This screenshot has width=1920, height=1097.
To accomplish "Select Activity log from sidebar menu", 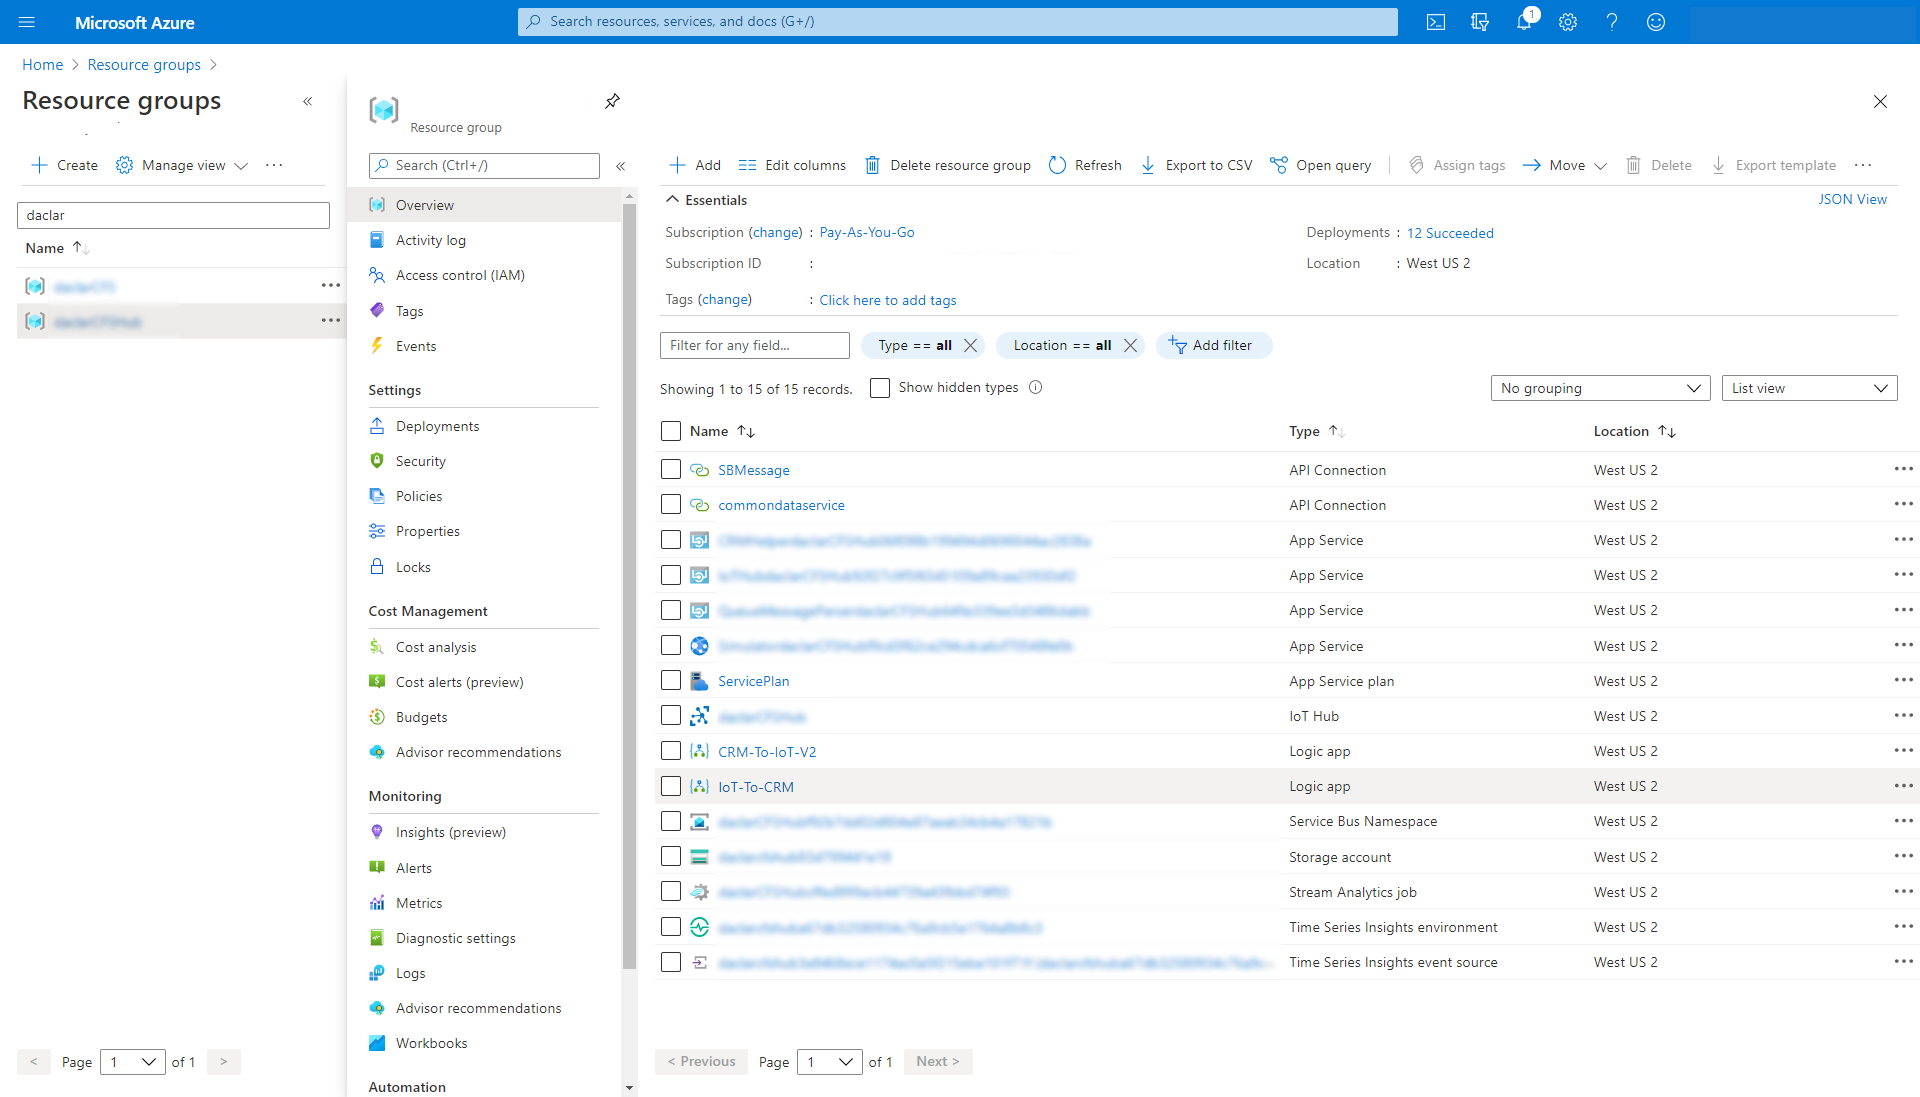I will [429, 240].
